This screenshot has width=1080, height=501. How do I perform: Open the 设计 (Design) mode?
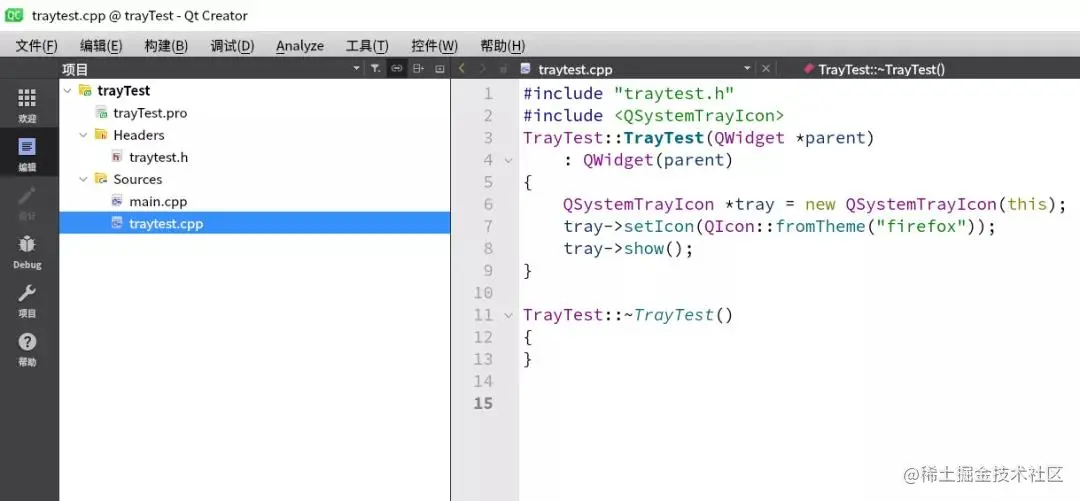tap(27, 203)
